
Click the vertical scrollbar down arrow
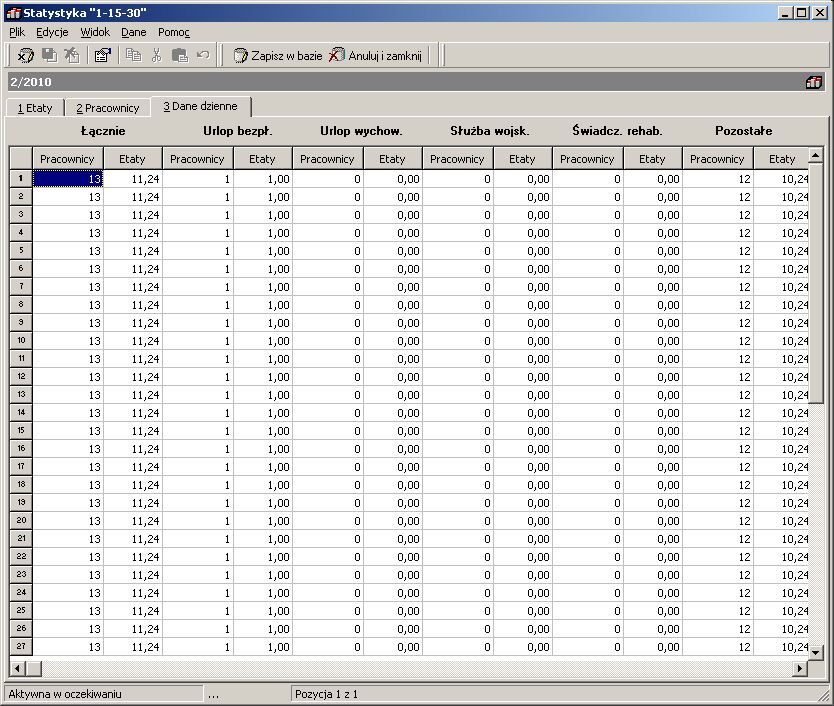[815, 651]
